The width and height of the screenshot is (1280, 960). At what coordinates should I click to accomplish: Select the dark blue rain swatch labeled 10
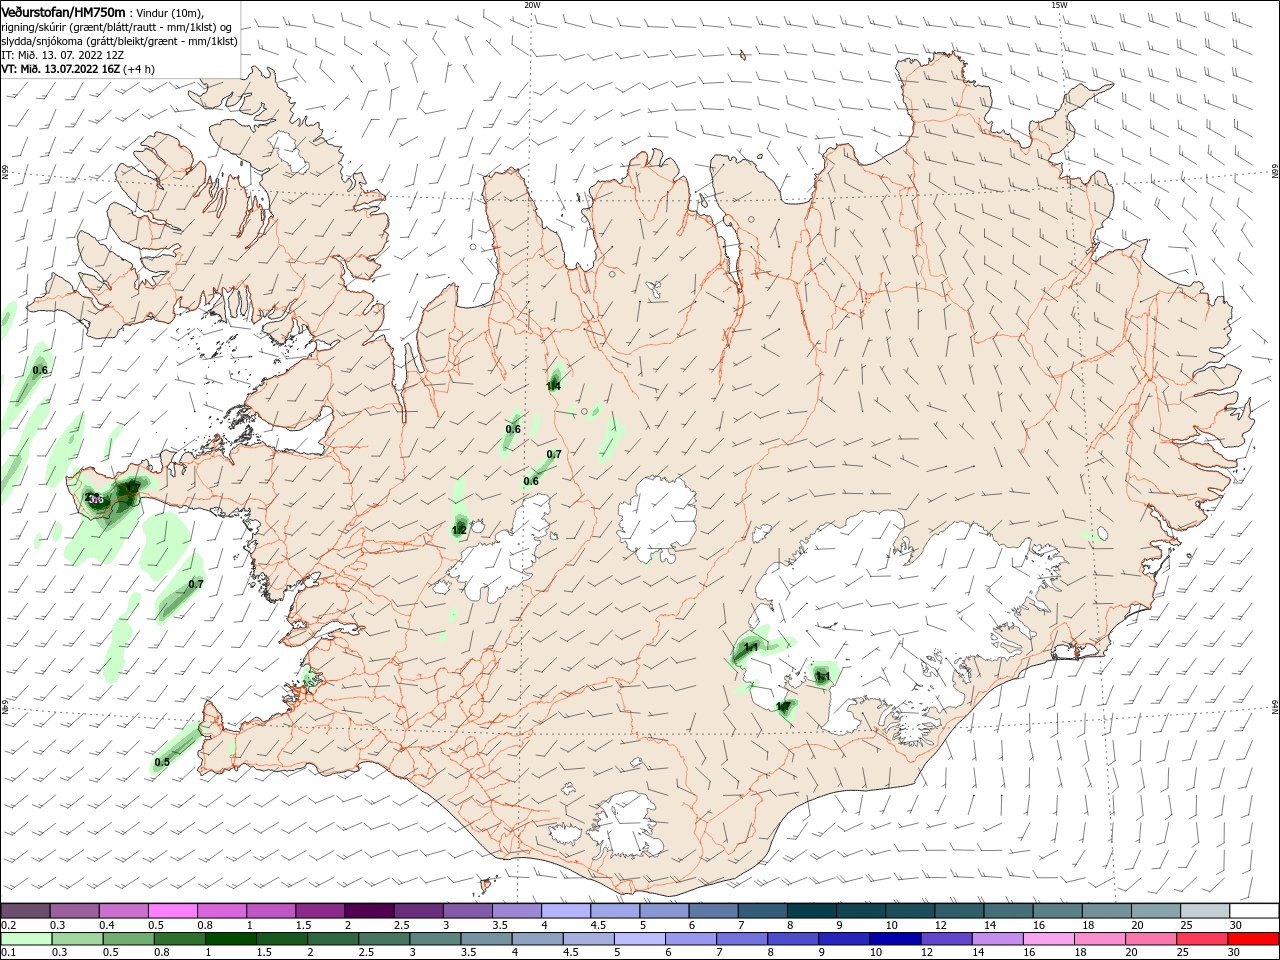click(x=893, y=939)
